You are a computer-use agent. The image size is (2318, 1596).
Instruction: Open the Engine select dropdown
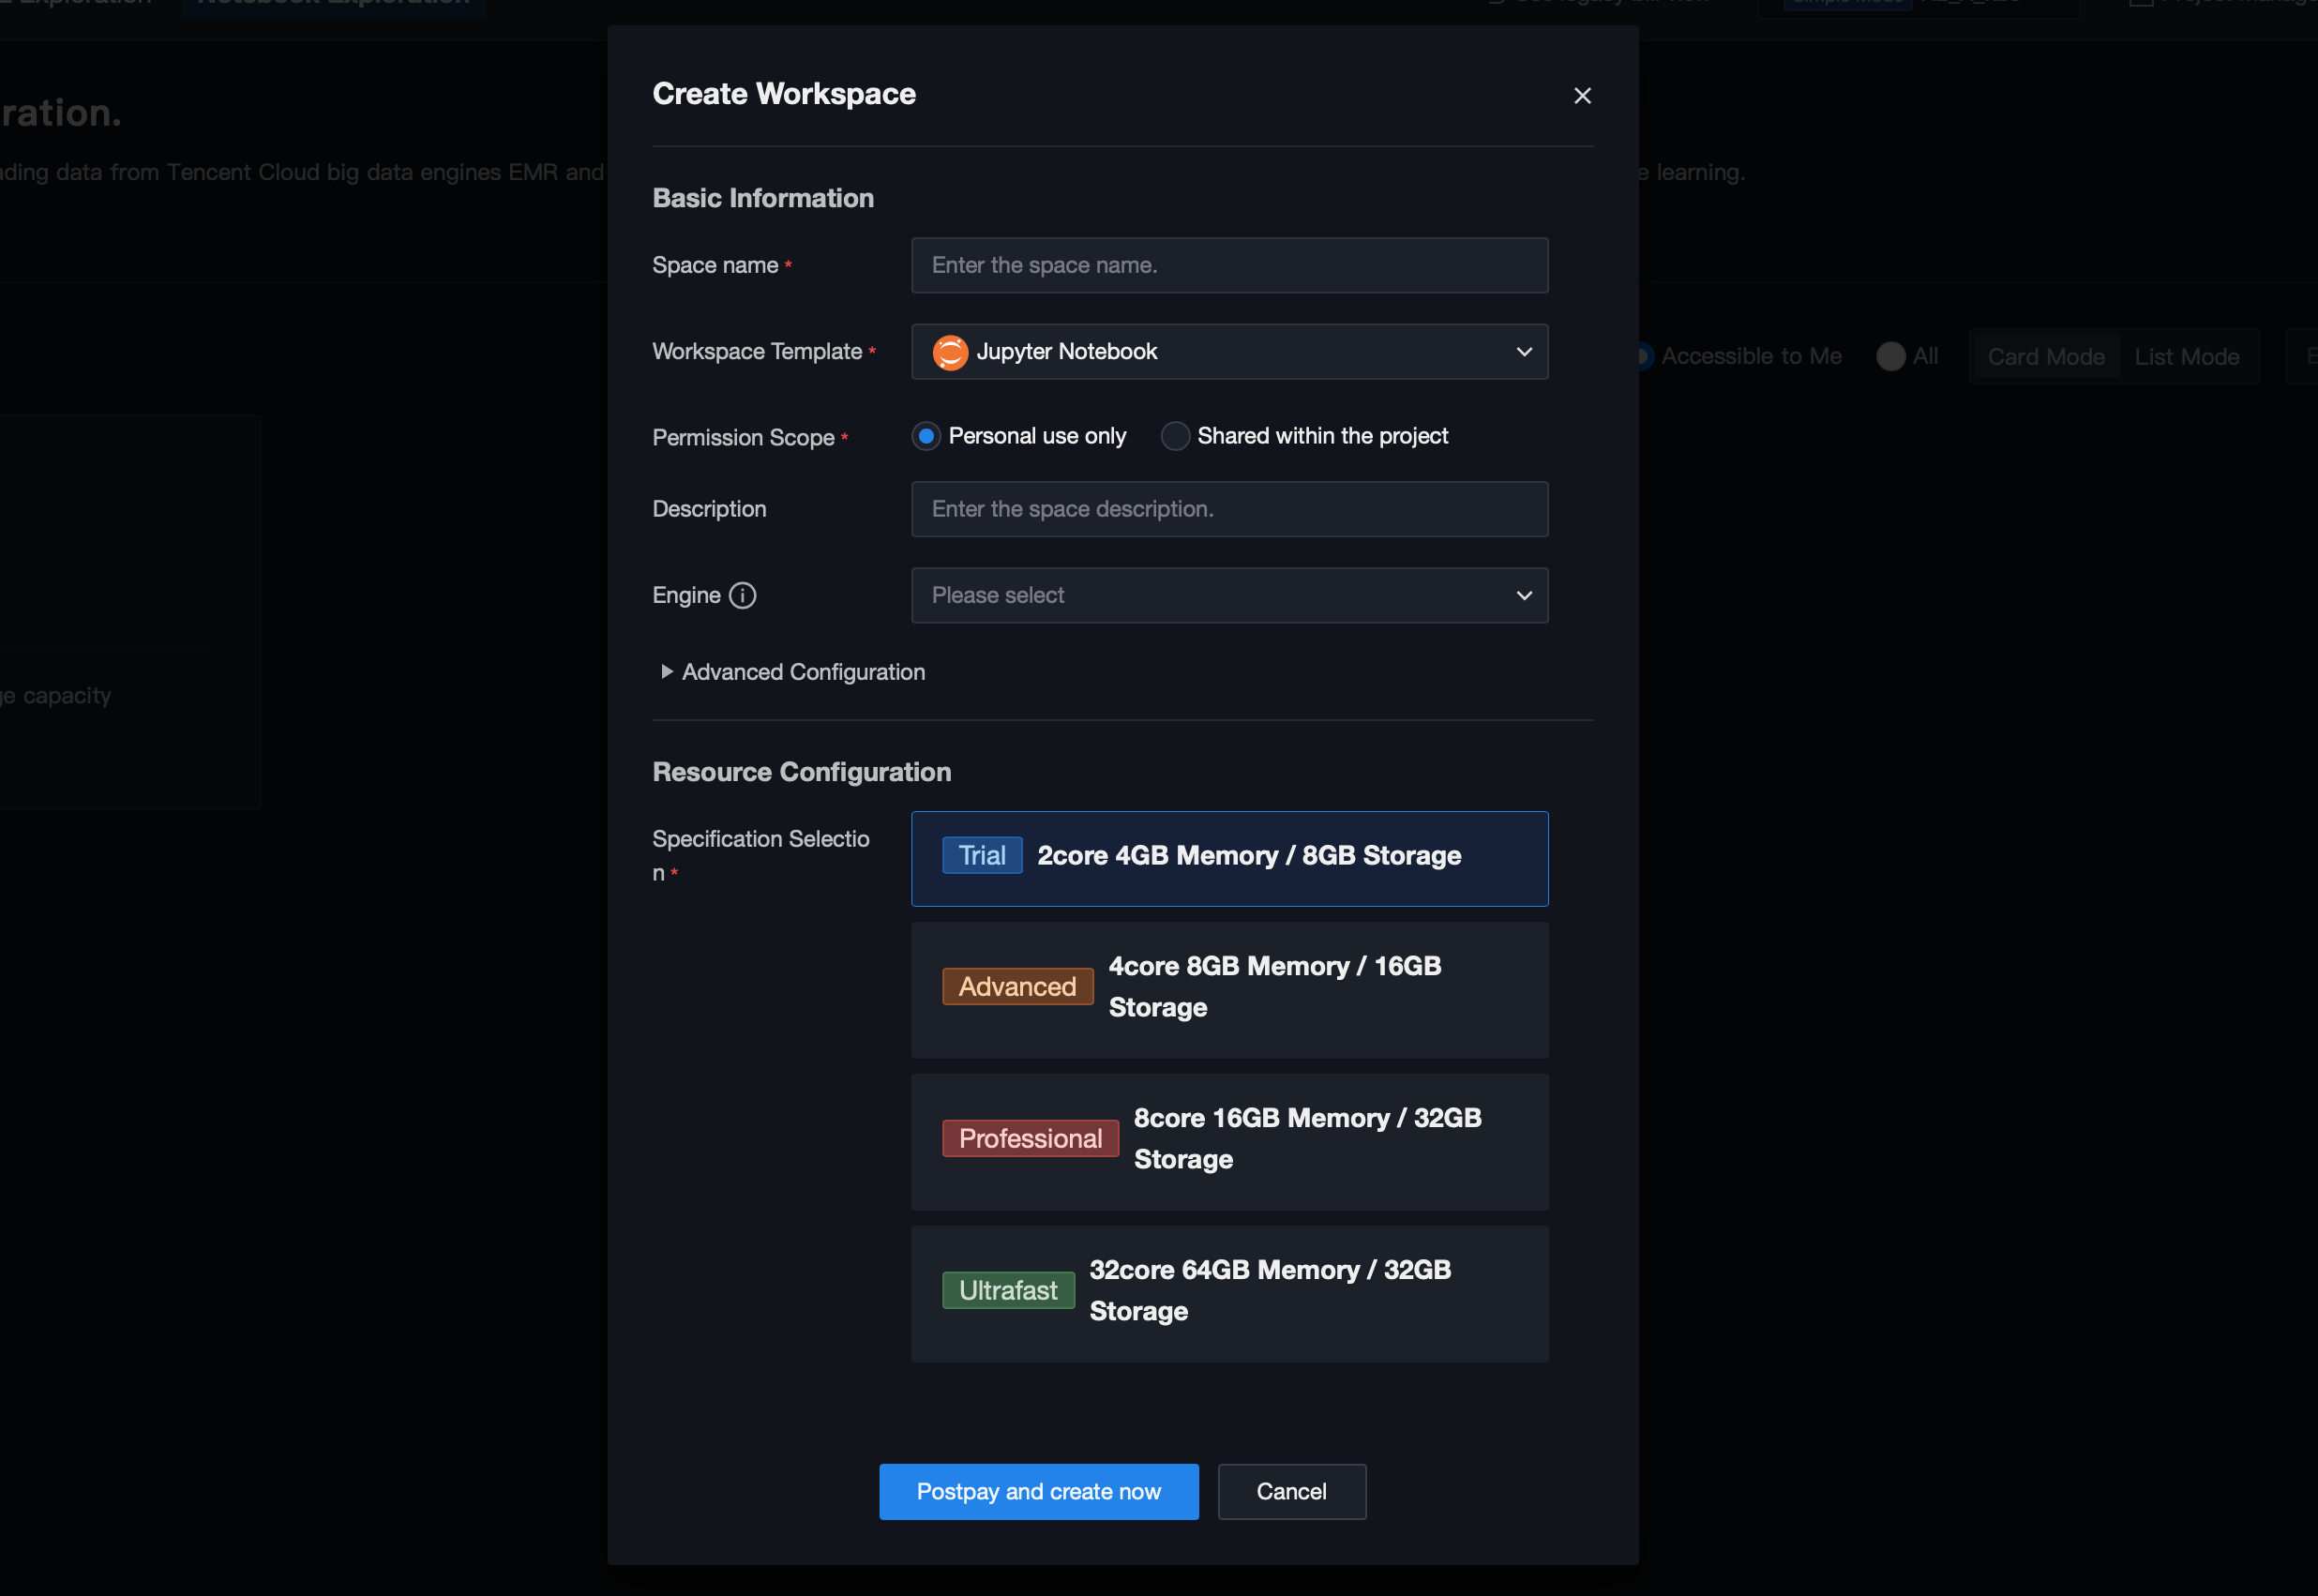coord(1229,595)
